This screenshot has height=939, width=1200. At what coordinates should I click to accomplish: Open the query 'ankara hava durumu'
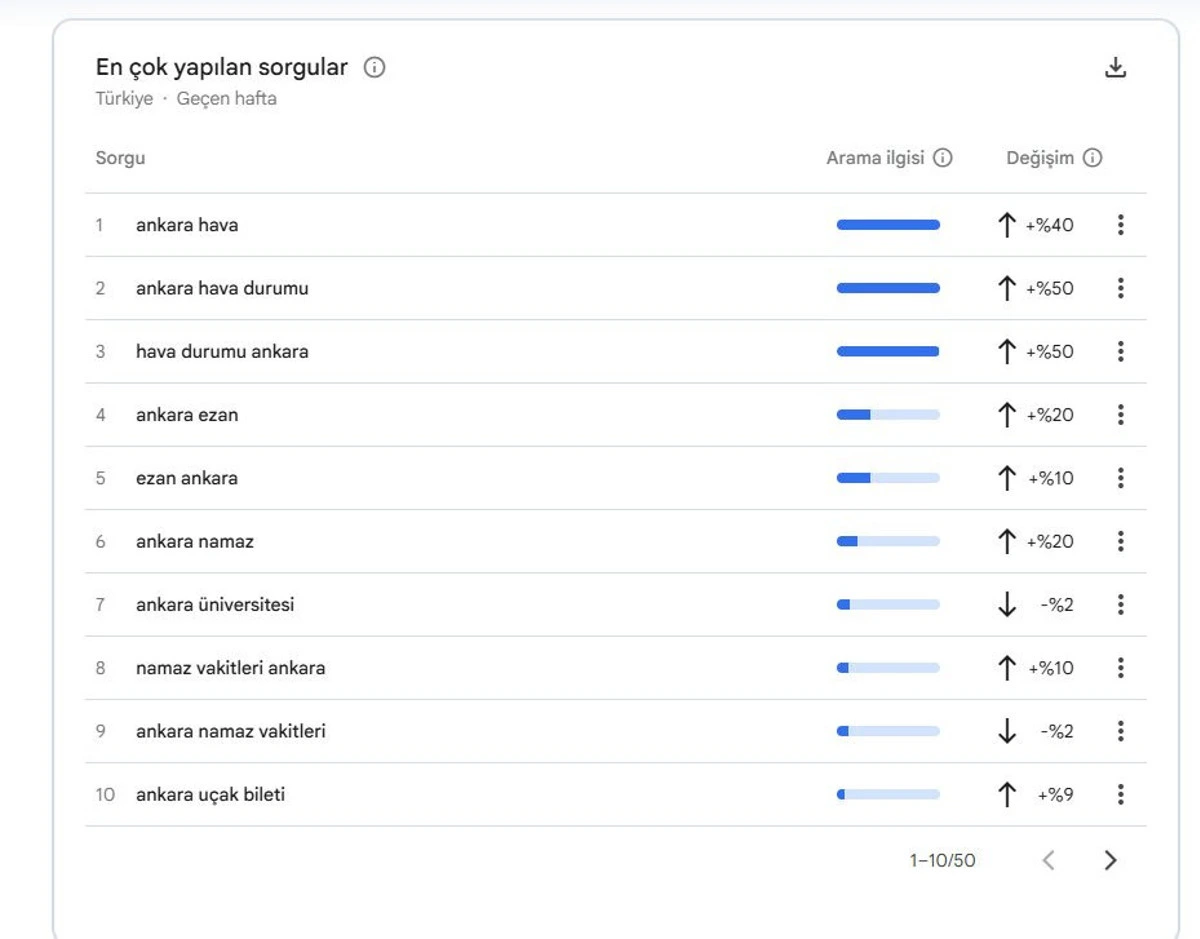[222, 288]
